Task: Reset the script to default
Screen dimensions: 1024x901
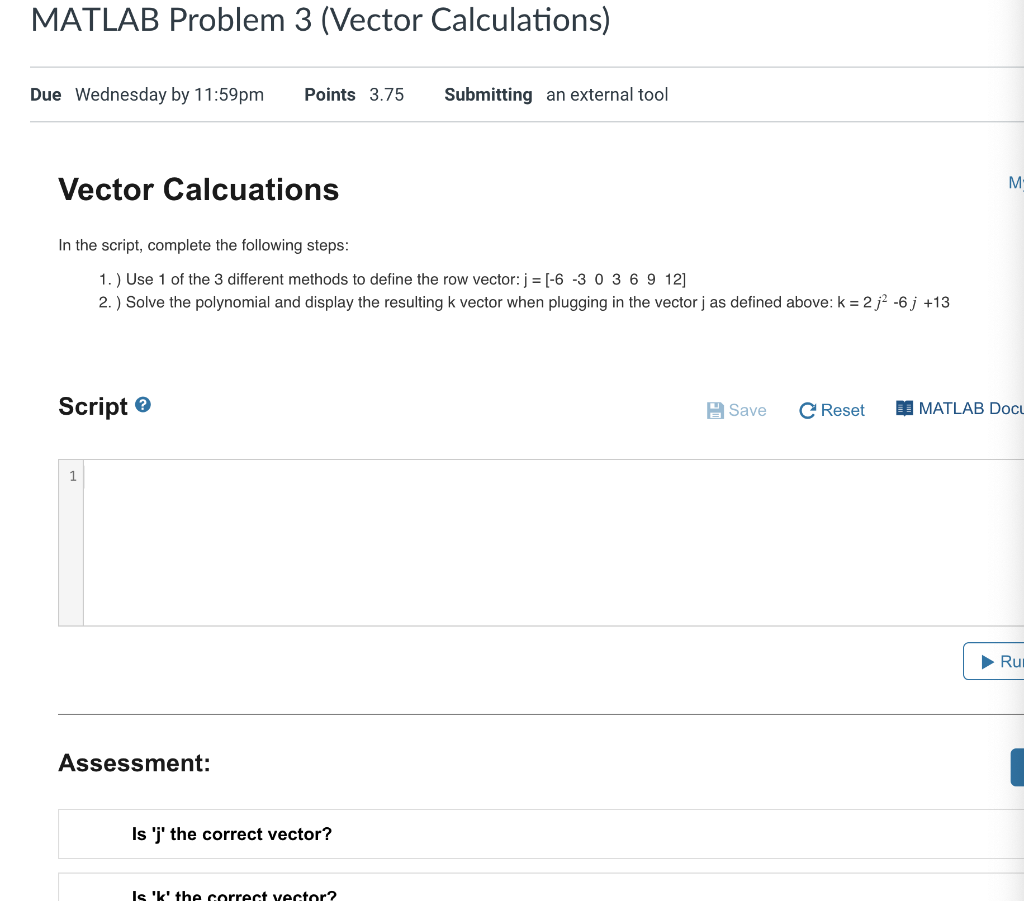Action: coord(831,410)
